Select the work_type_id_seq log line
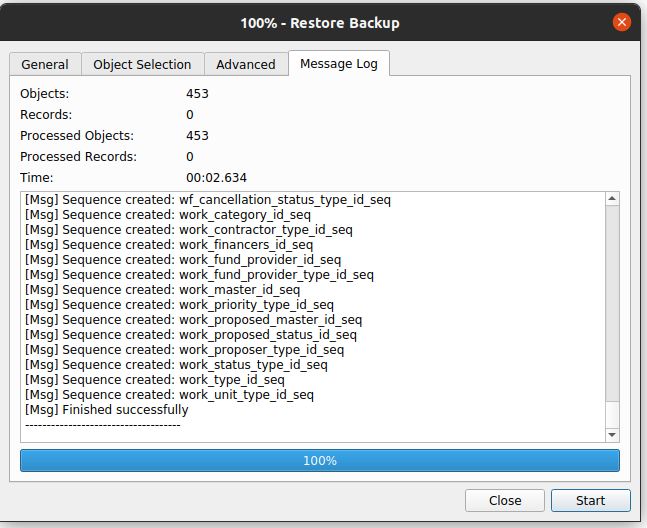 pyautogui.click(x=154, y=380)
